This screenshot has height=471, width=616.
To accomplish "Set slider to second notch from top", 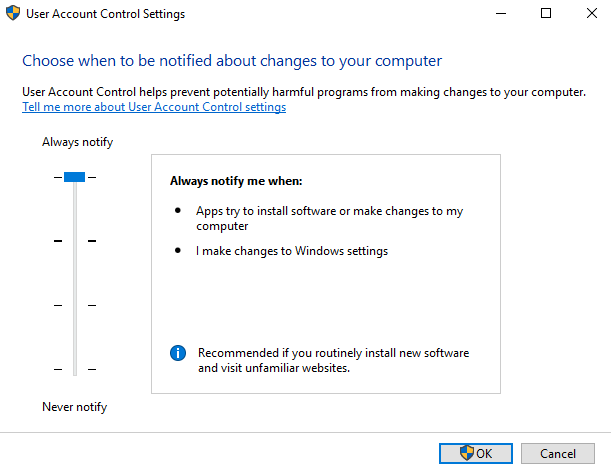I will point(74,241).
